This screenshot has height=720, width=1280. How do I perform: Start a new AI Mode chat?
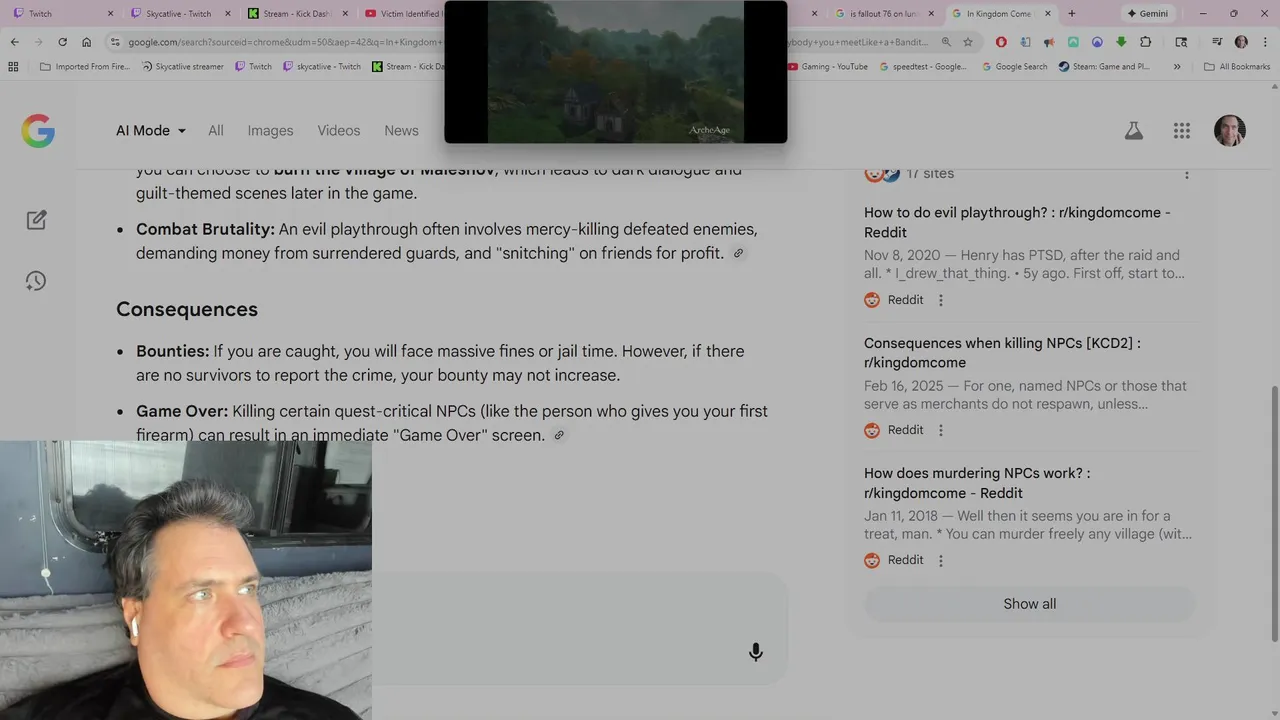coord(37,220)
